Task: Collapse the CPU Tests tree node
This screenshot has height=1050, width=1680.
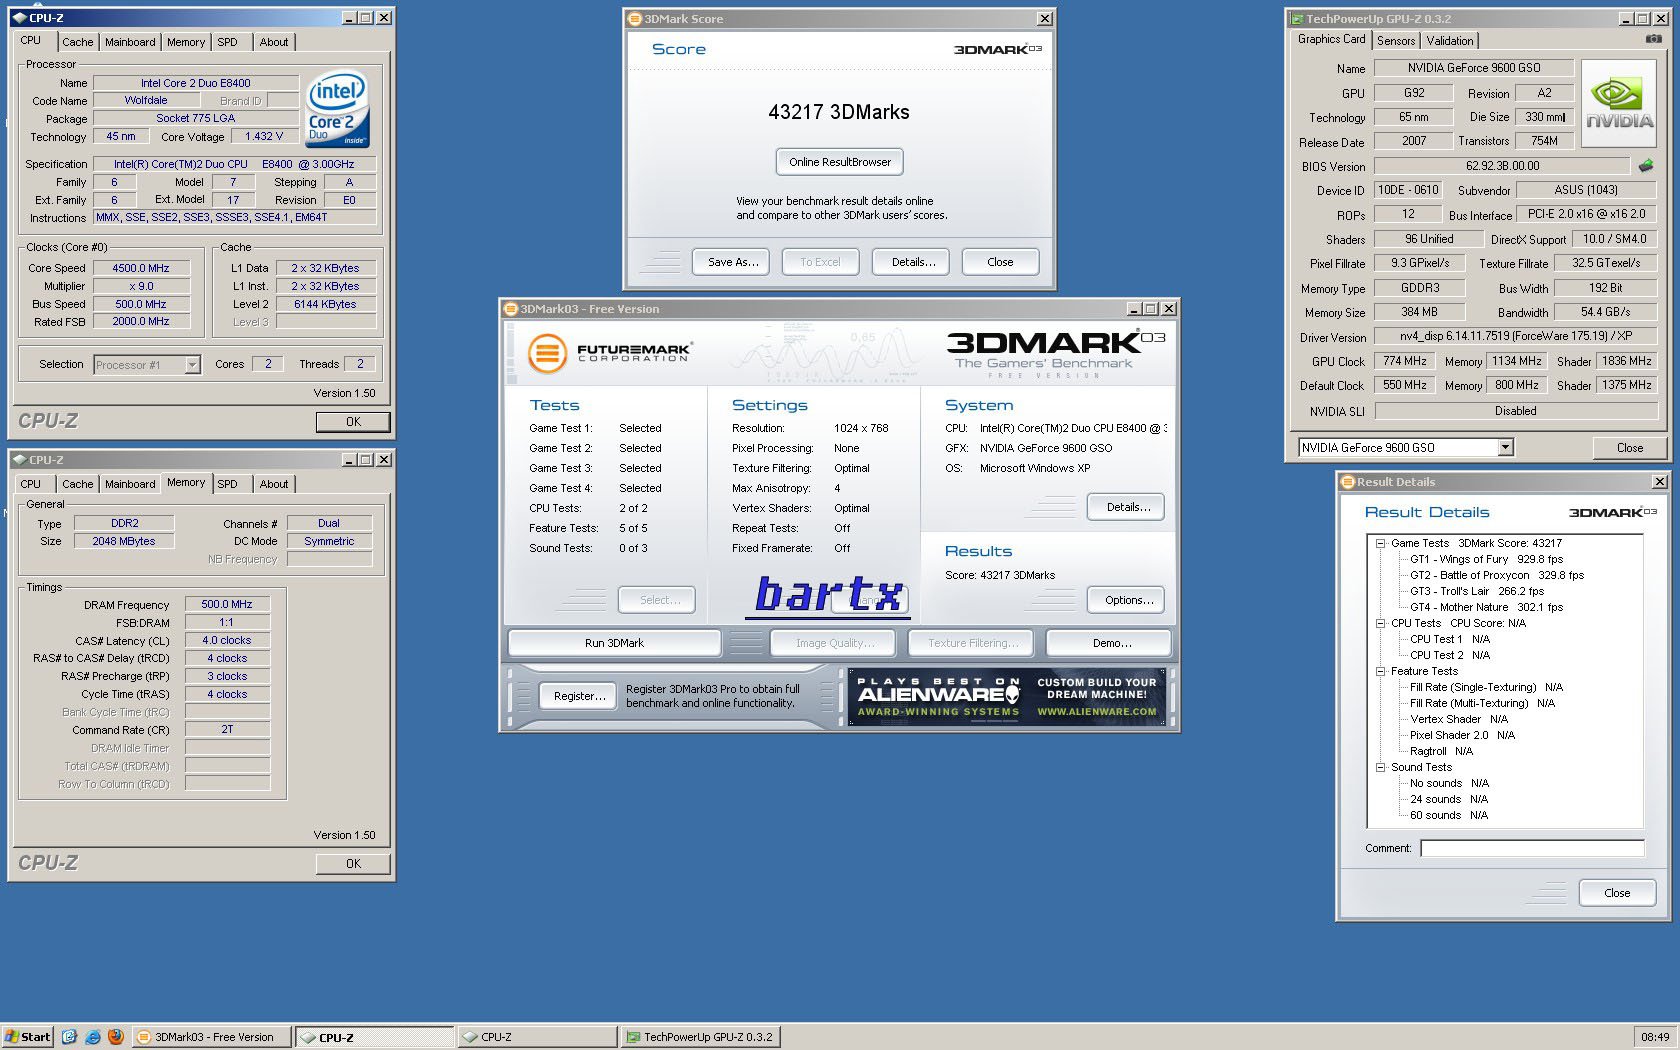Action: [x=1380, y=624]
